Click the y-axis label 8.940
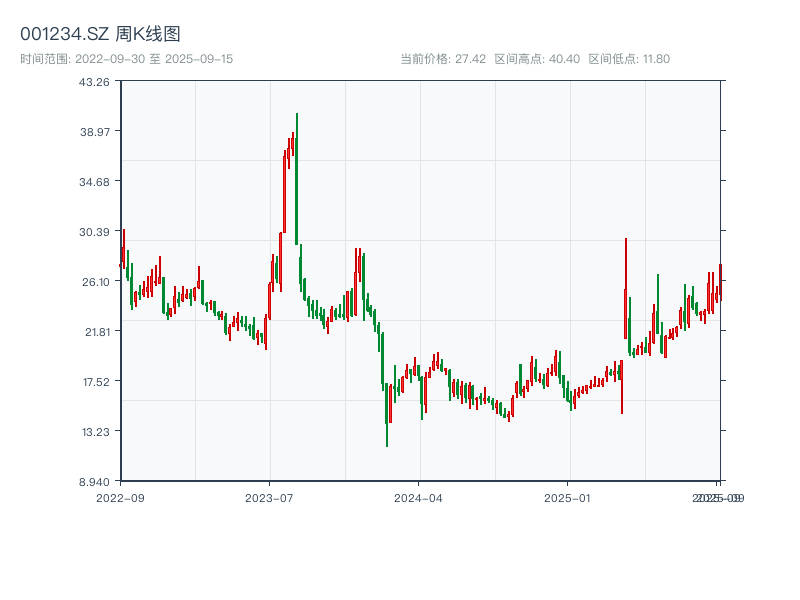The height and width of the screenshot is (600, 800). click(94, 482)
